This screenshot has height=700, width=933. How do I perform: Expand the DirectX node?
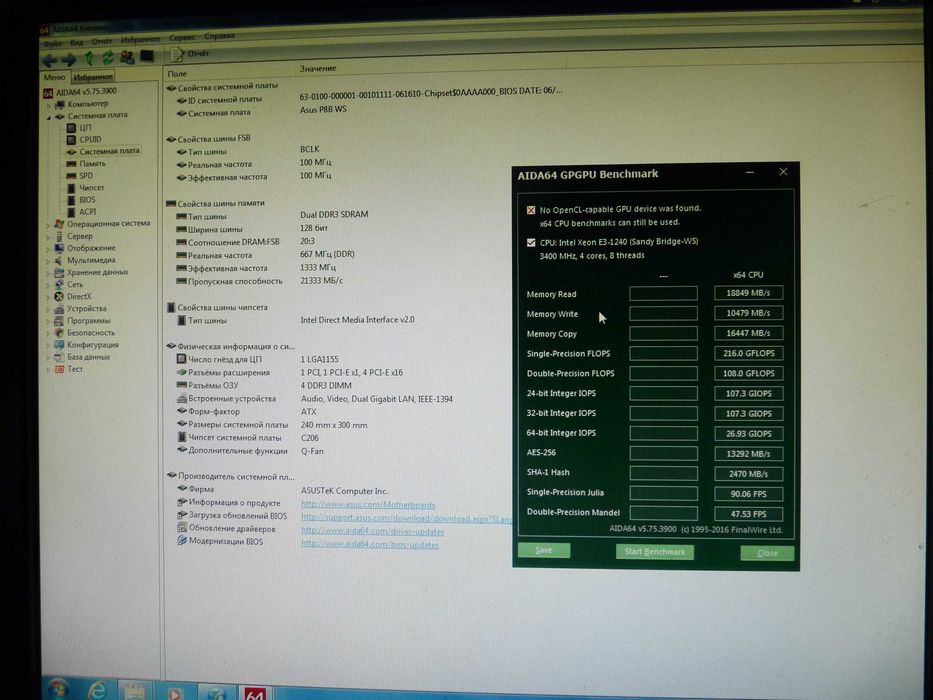coord(49,296)
